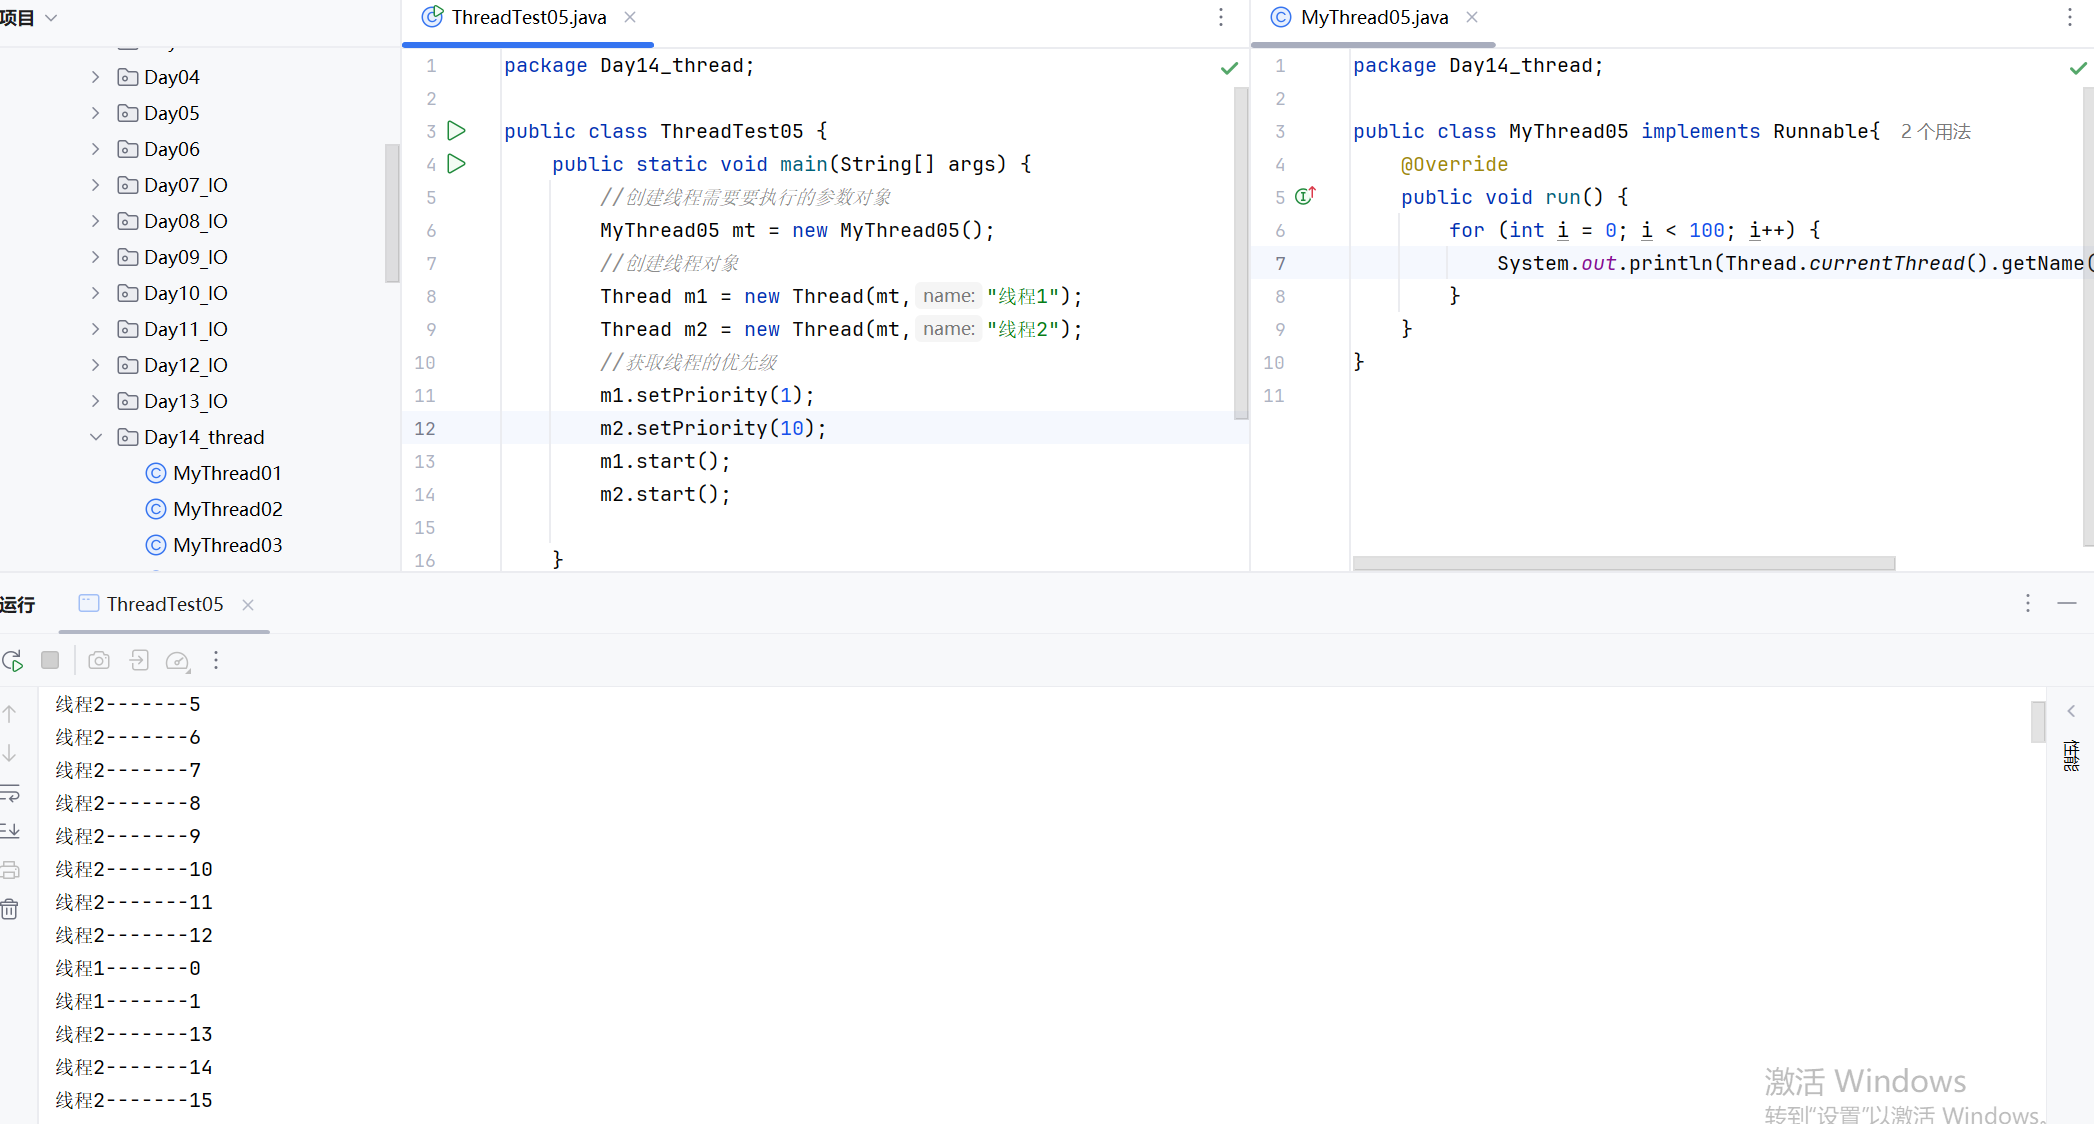Click console line '线程1-------0'
The image size is (2094, 1124).
(x=128, y=968)
